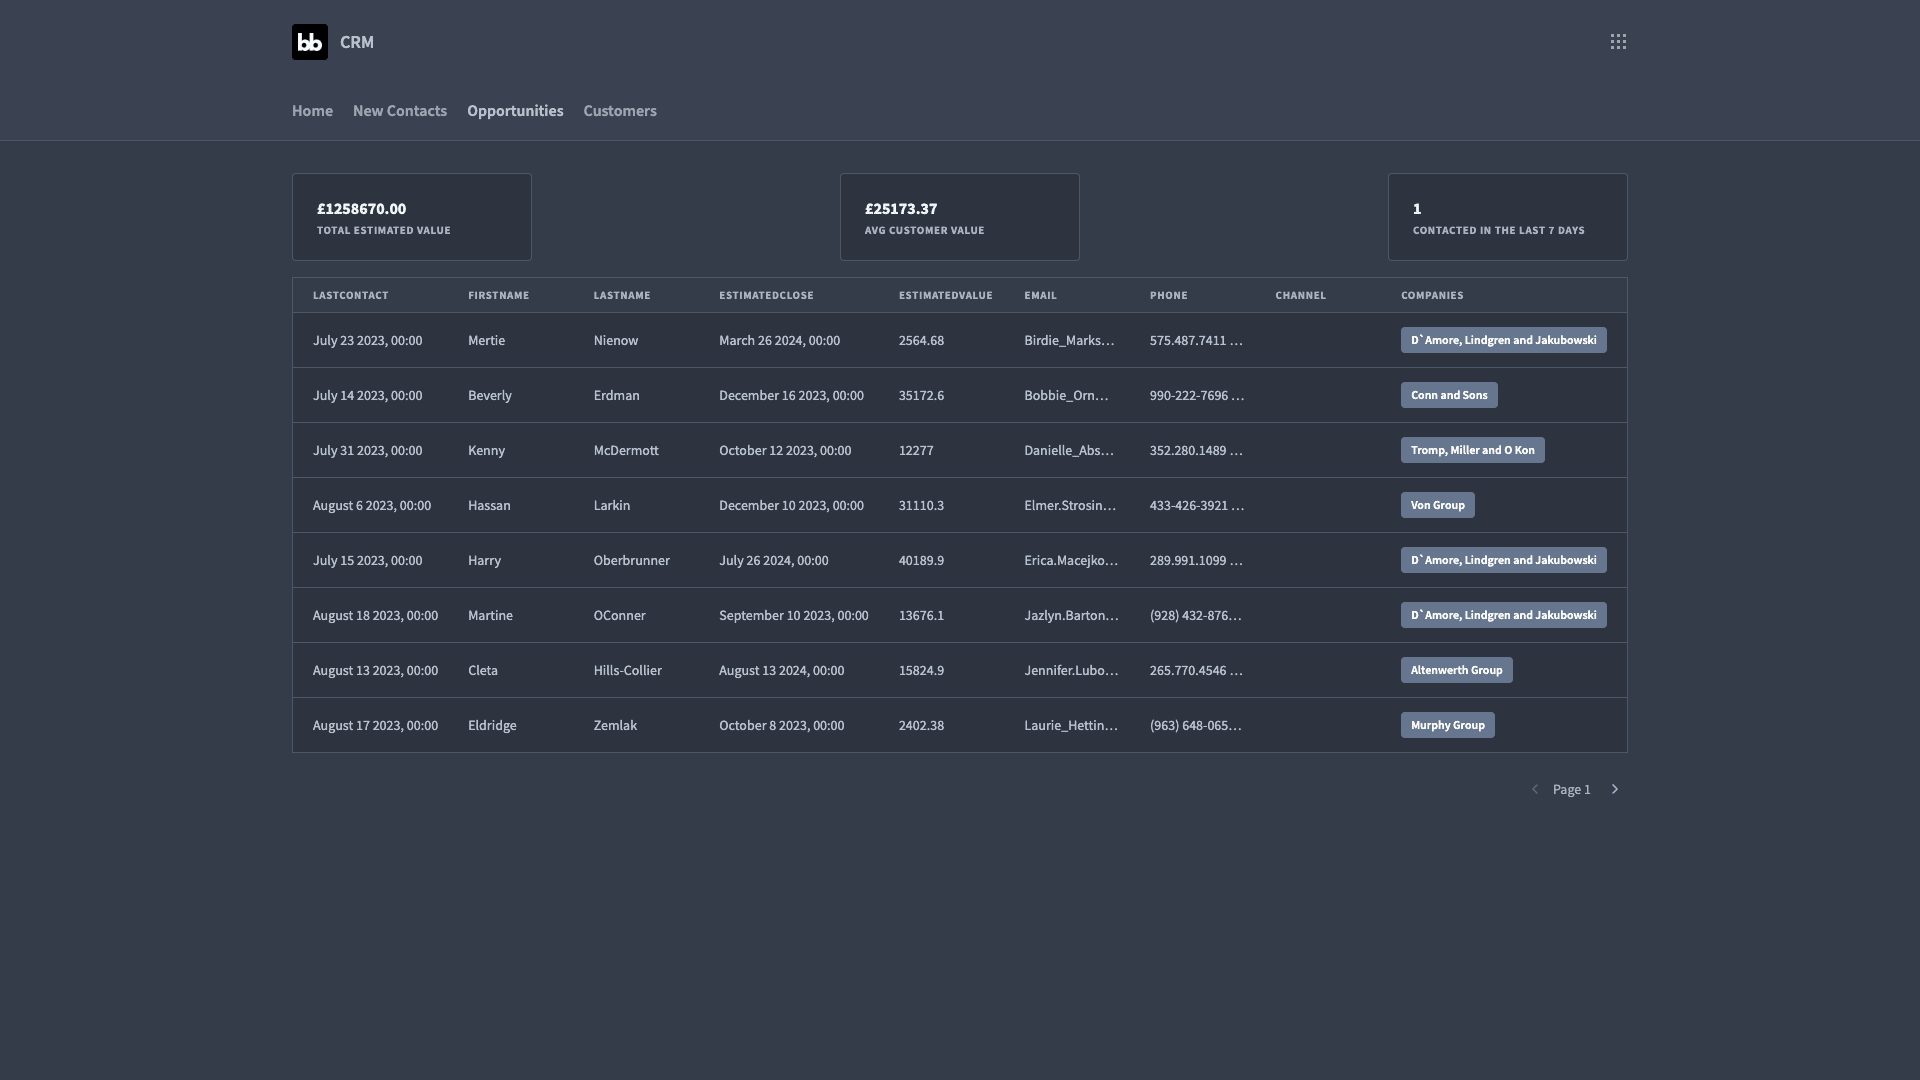The width and height of the screenshot is (1920, 1080).
Task: Click the Murphy Group company tag
Action: [1447, 725]
